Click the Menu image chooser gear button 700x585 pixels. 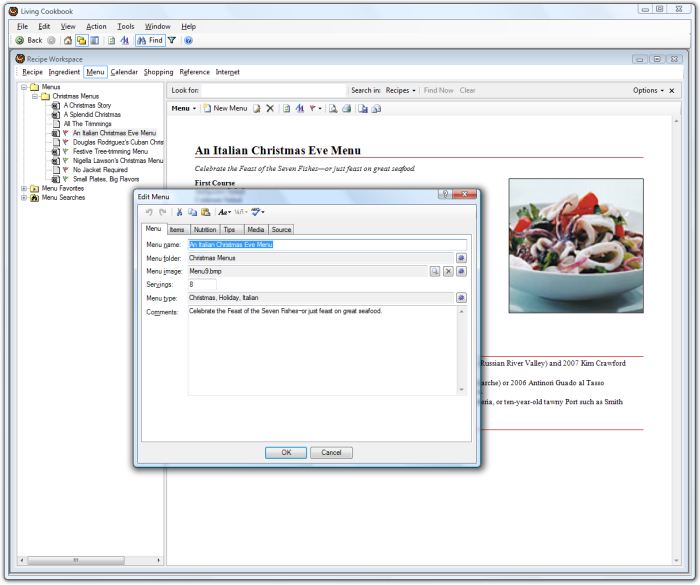461,272
